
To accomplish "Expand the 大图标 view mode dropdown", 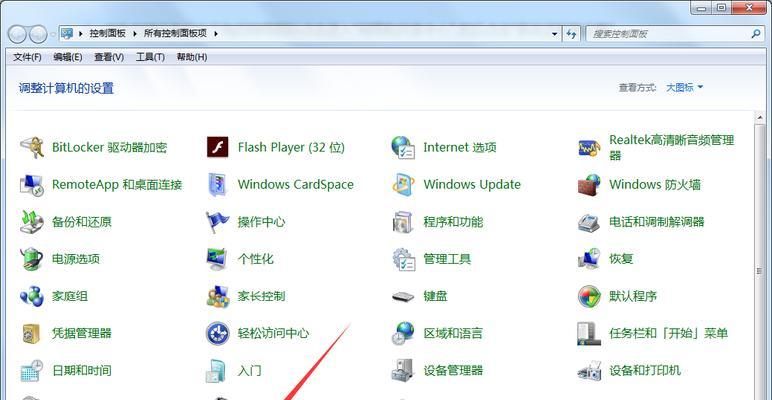I will [684, 88].
